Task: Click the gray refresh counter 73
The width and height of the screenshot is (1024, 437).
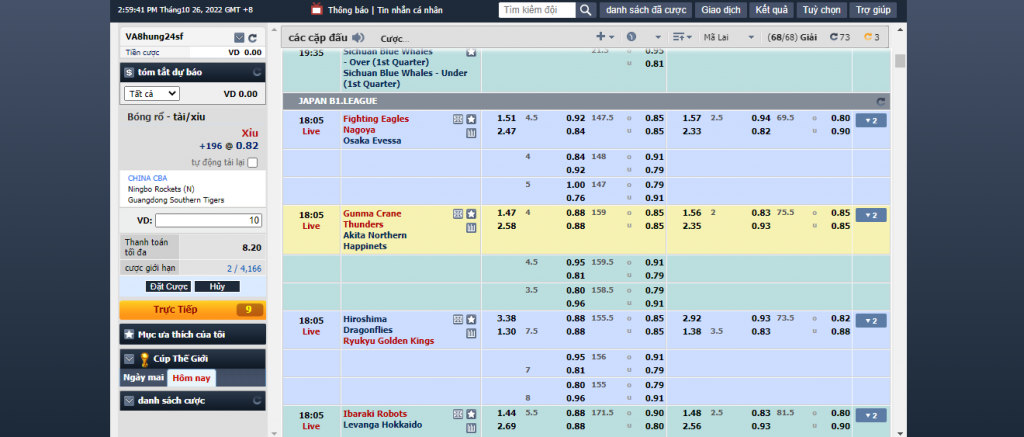Action: point(840,37)
